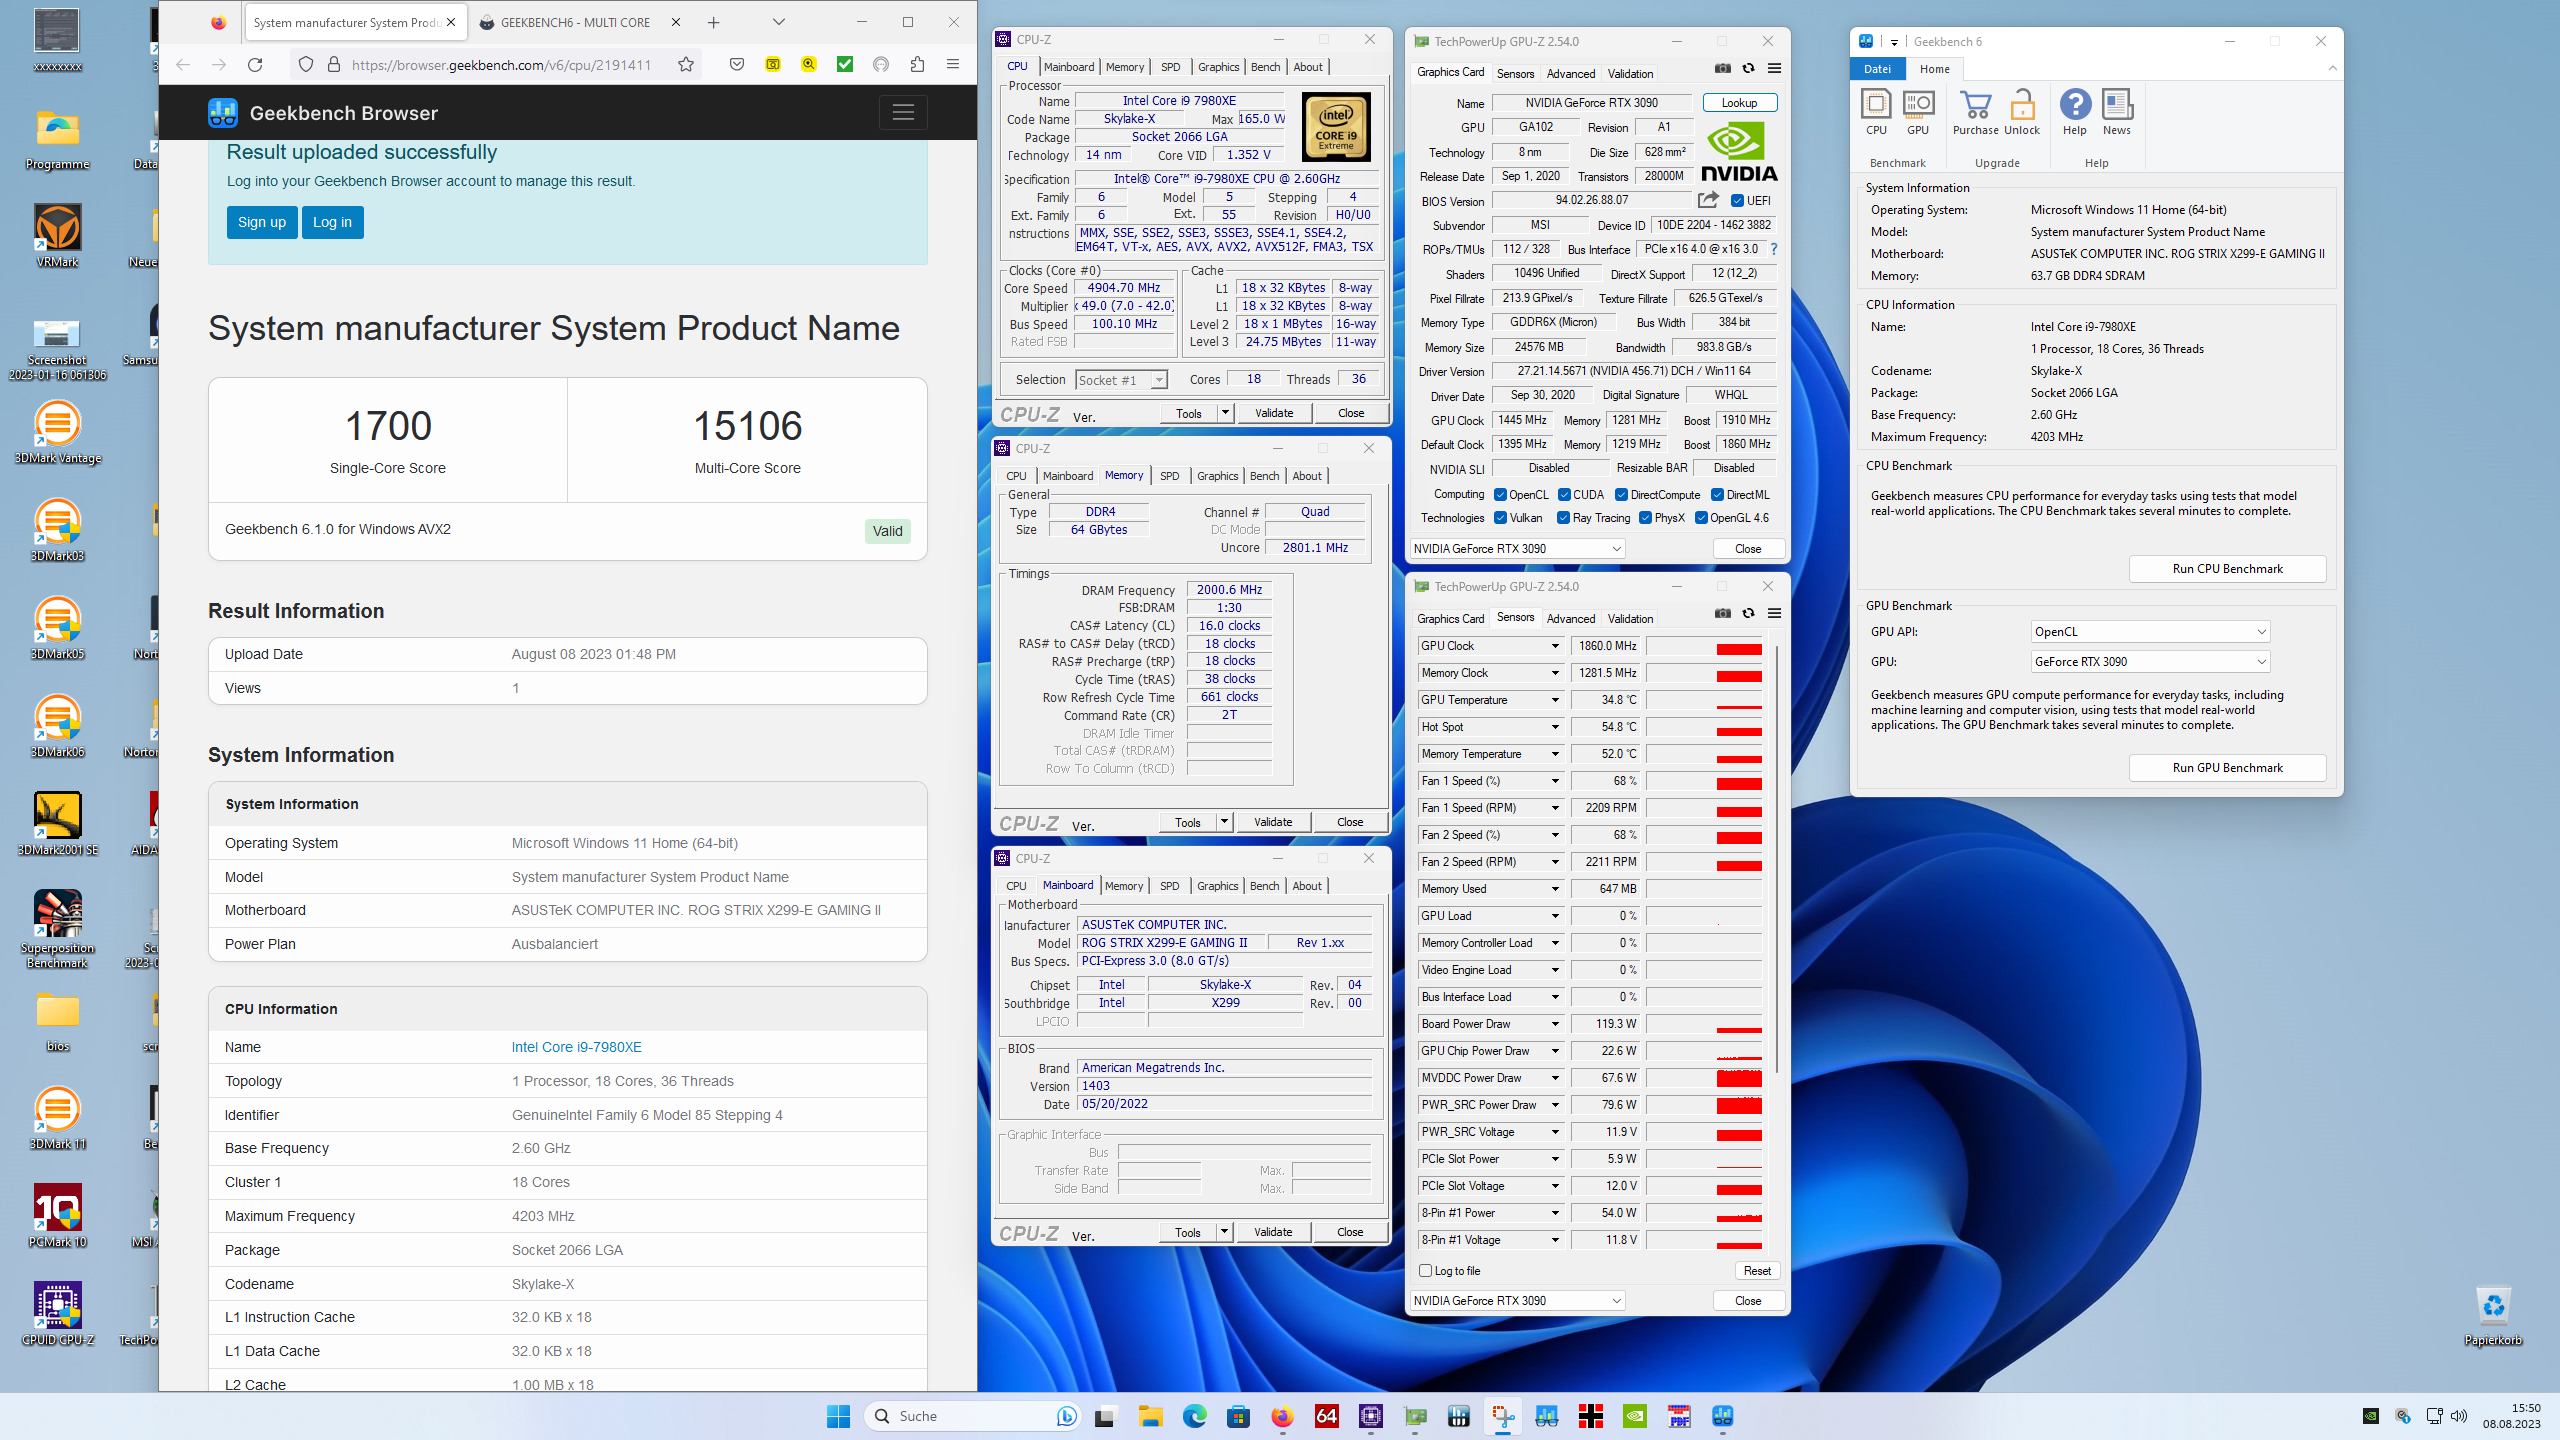Screen dimensions: 2560x1440
Task: Expand Tools dropdown arrow in top CPU-Z window
Action: [1225, 413]
